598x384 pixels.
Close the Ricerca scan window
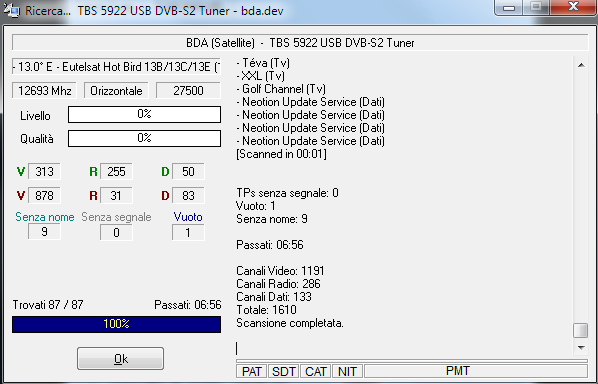point(573,7)
